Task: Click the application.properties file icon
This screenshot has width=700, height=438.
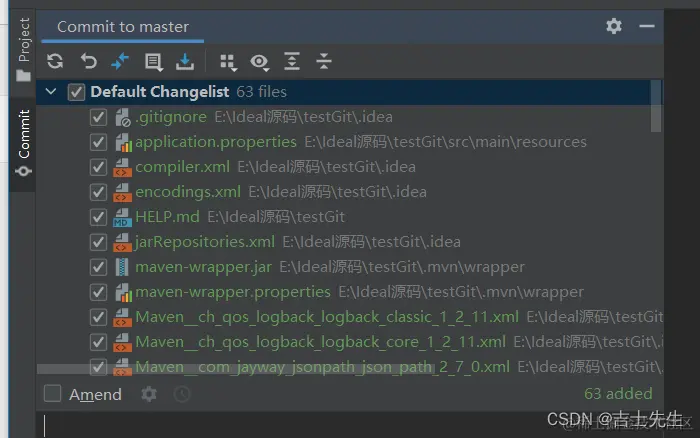Action: (122, 142)
